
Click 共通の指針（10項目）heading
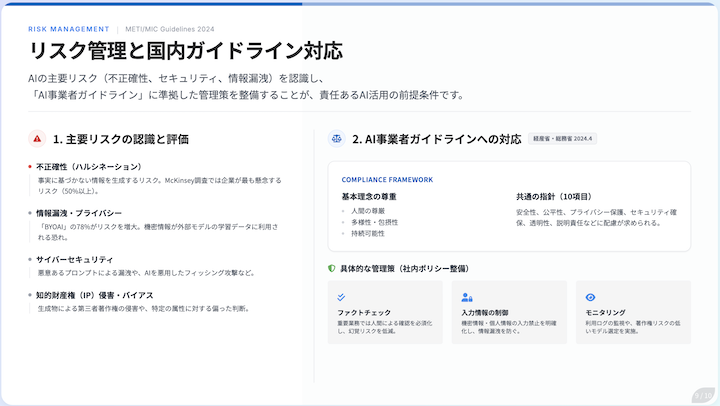pos(554,197)
